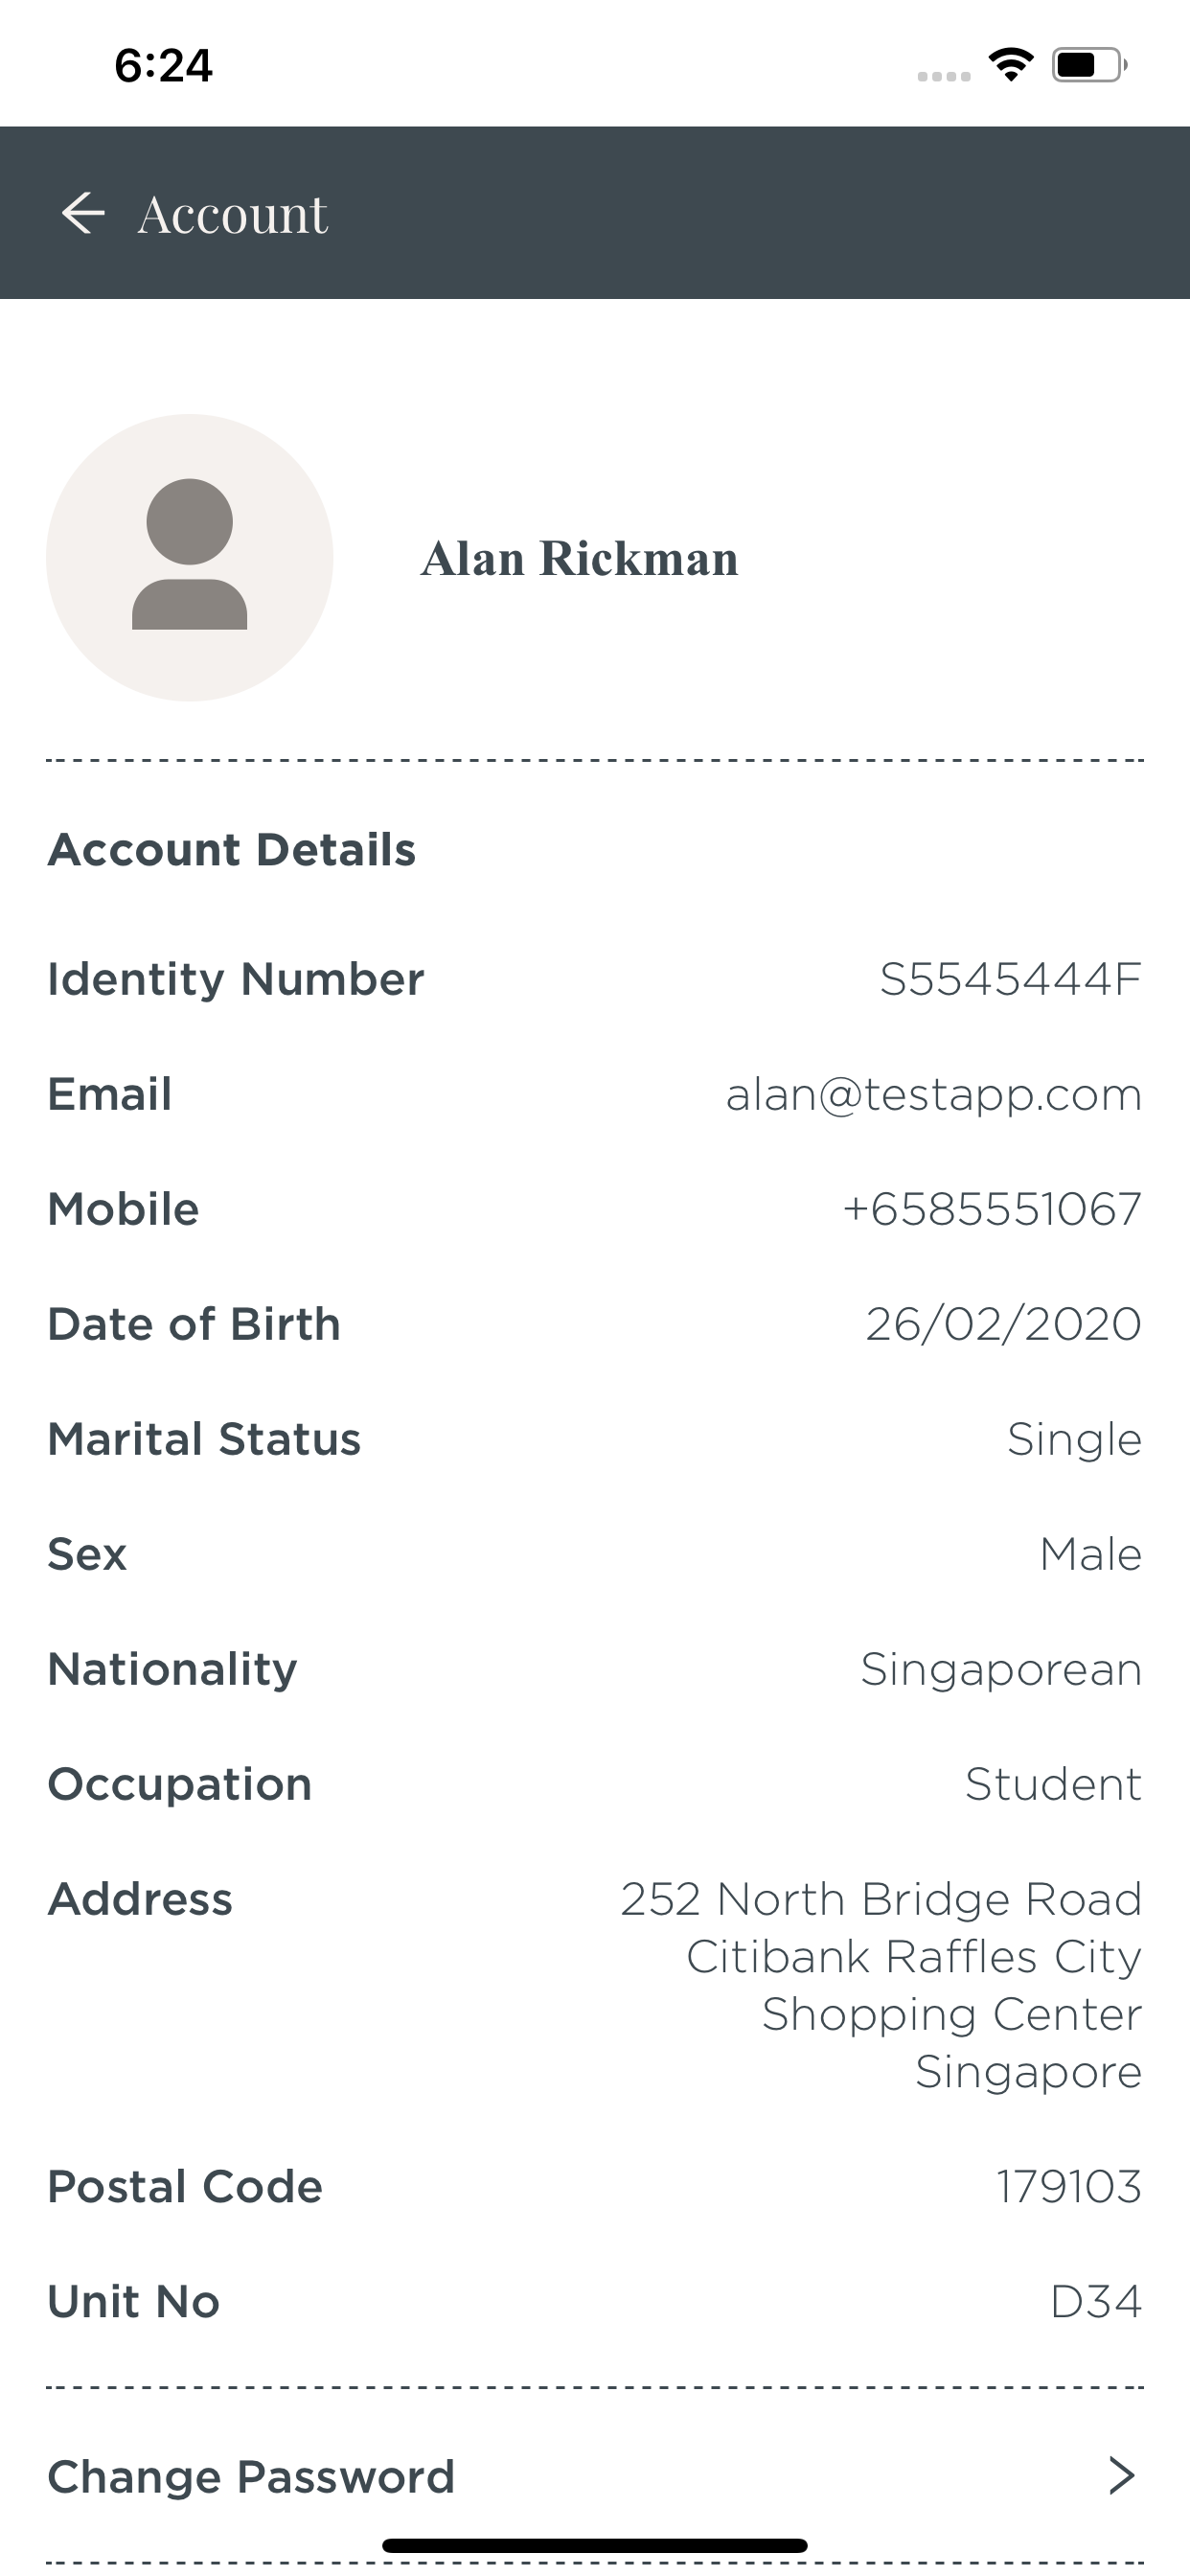Tap the profile avatar placeholder
Screen dimensions: 1190x2576
[x=190, y=558]
